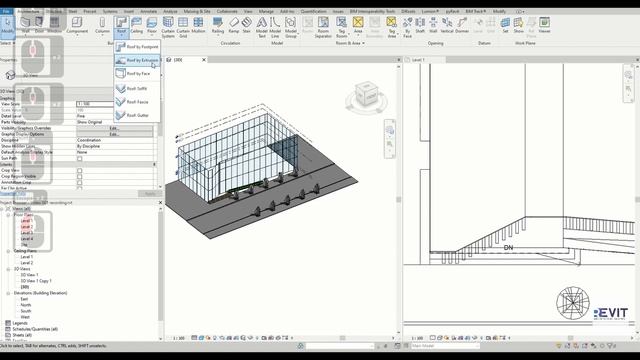Select the Door tool

point(39,25)
